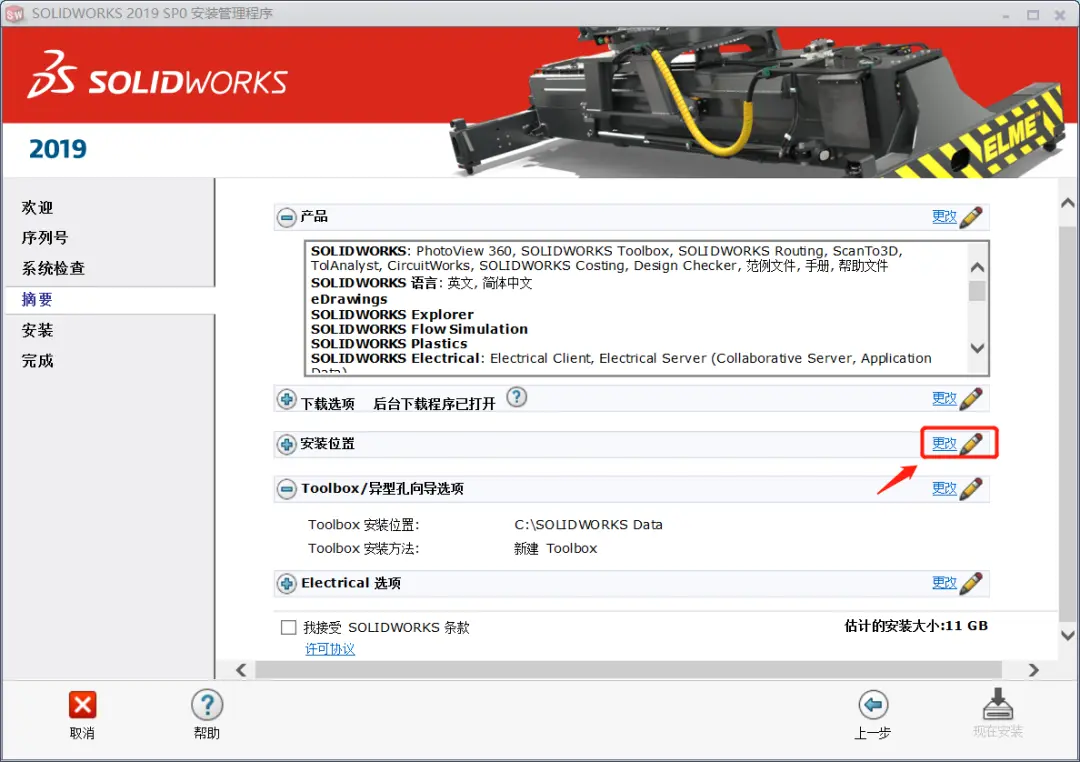Open the 帮助 question mark icon
Viewport: 1080px width, 762px height.
(207, 705)
